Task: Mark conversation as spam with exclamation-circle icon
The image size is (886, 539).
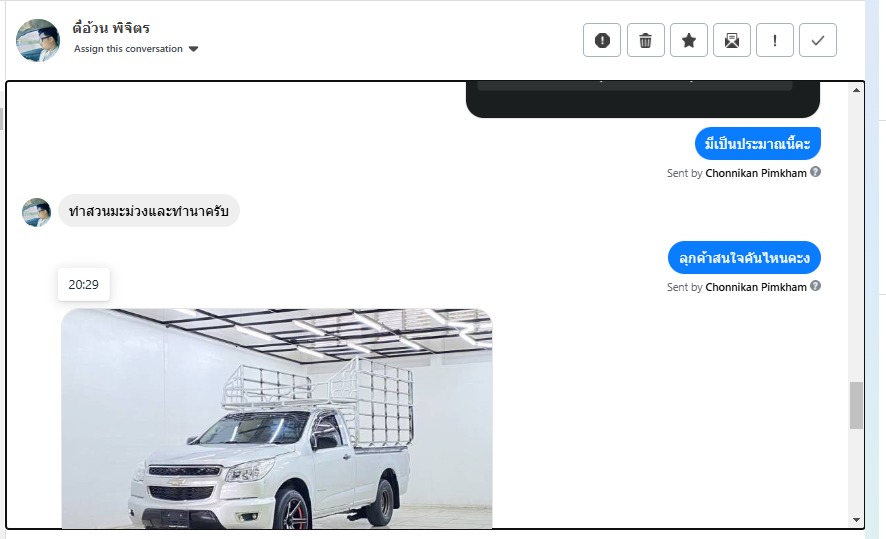Action: [x=602, y=40]
